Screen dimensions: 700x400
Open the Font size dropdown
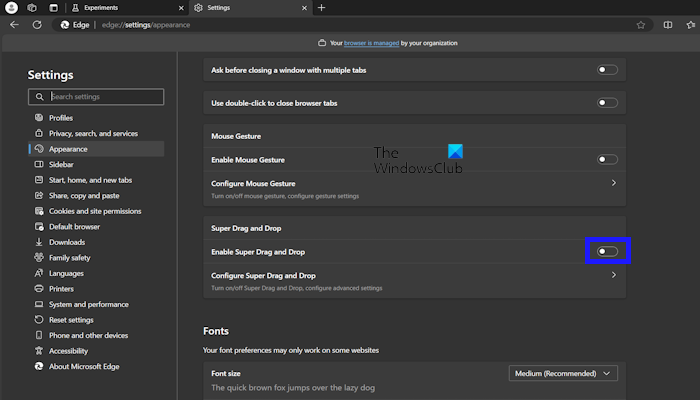pyautogui.click(x=563, y=373)
